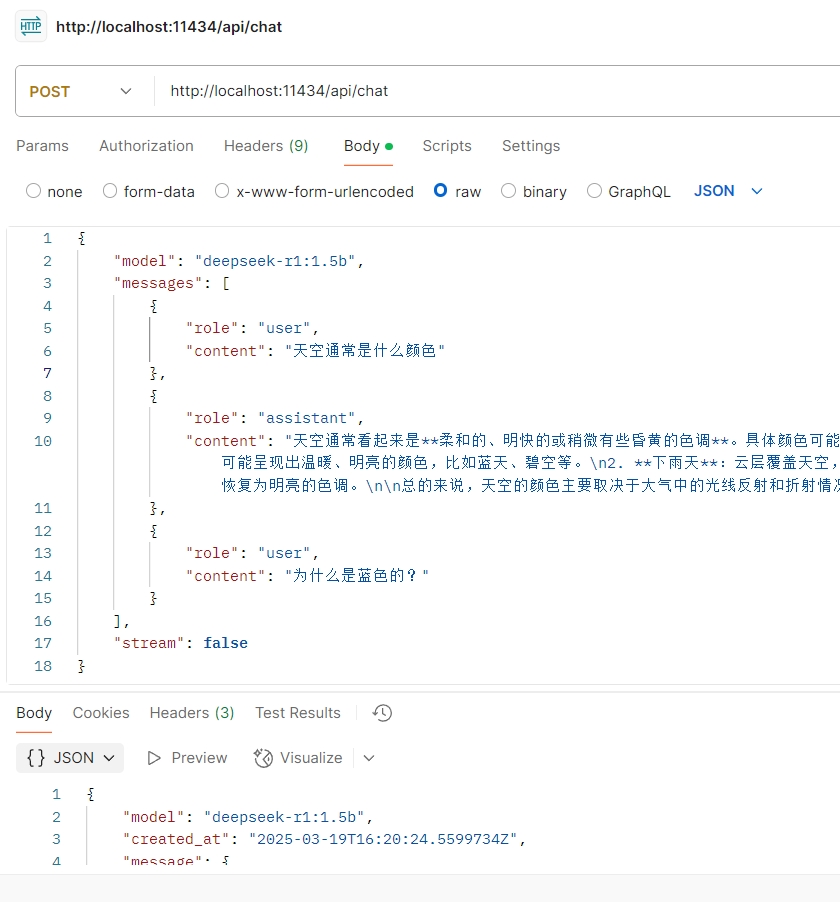The width and height of the screenshot is (840, 902).
Task: Select the form-data radio button
Action: click(x=111, y=191)
